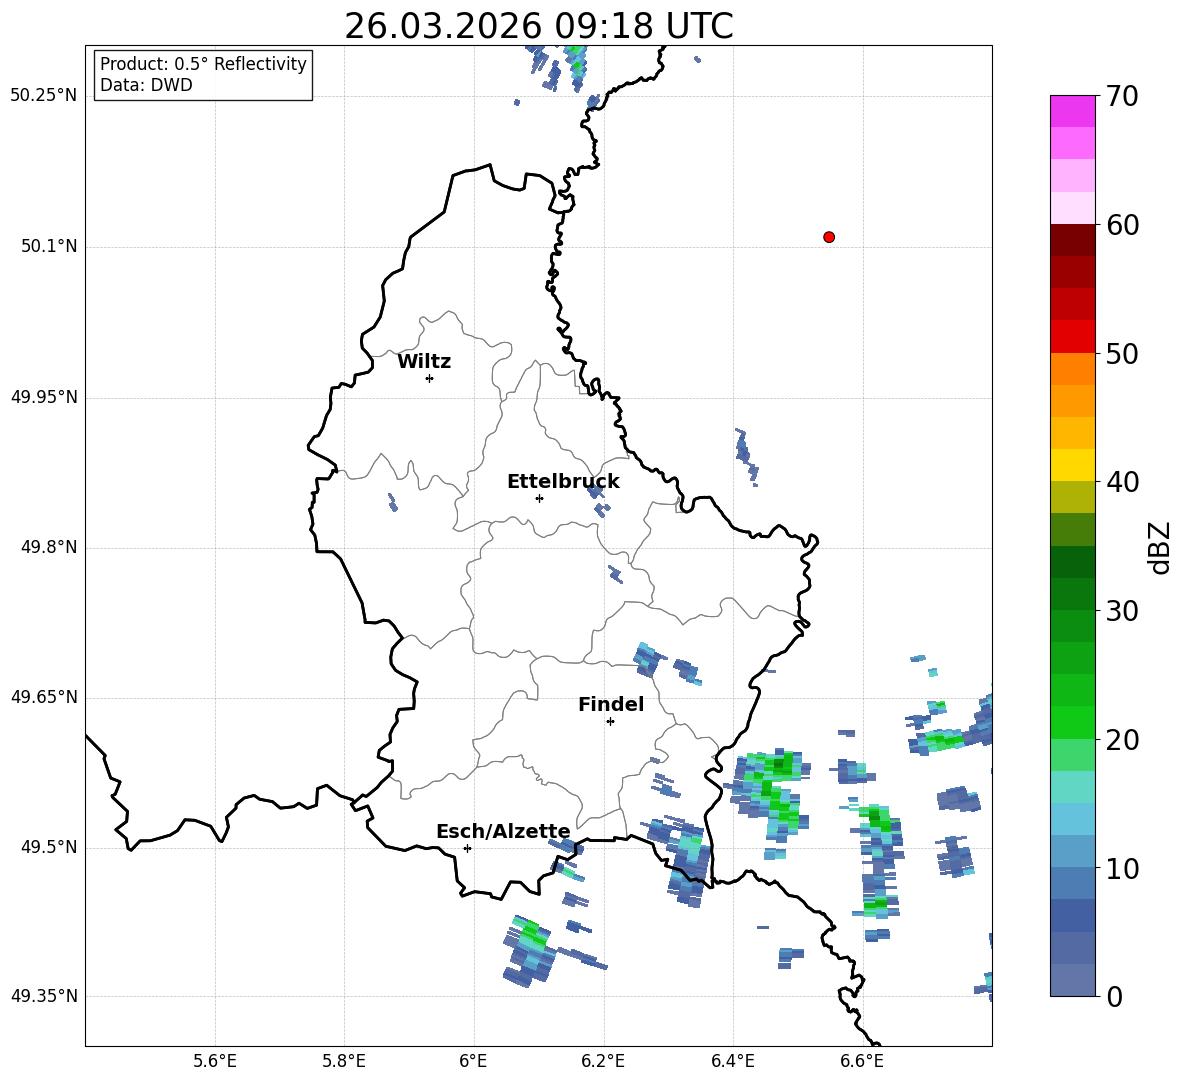
Task: Click the 49.65°N latitude label
Action: pos(44,697)
